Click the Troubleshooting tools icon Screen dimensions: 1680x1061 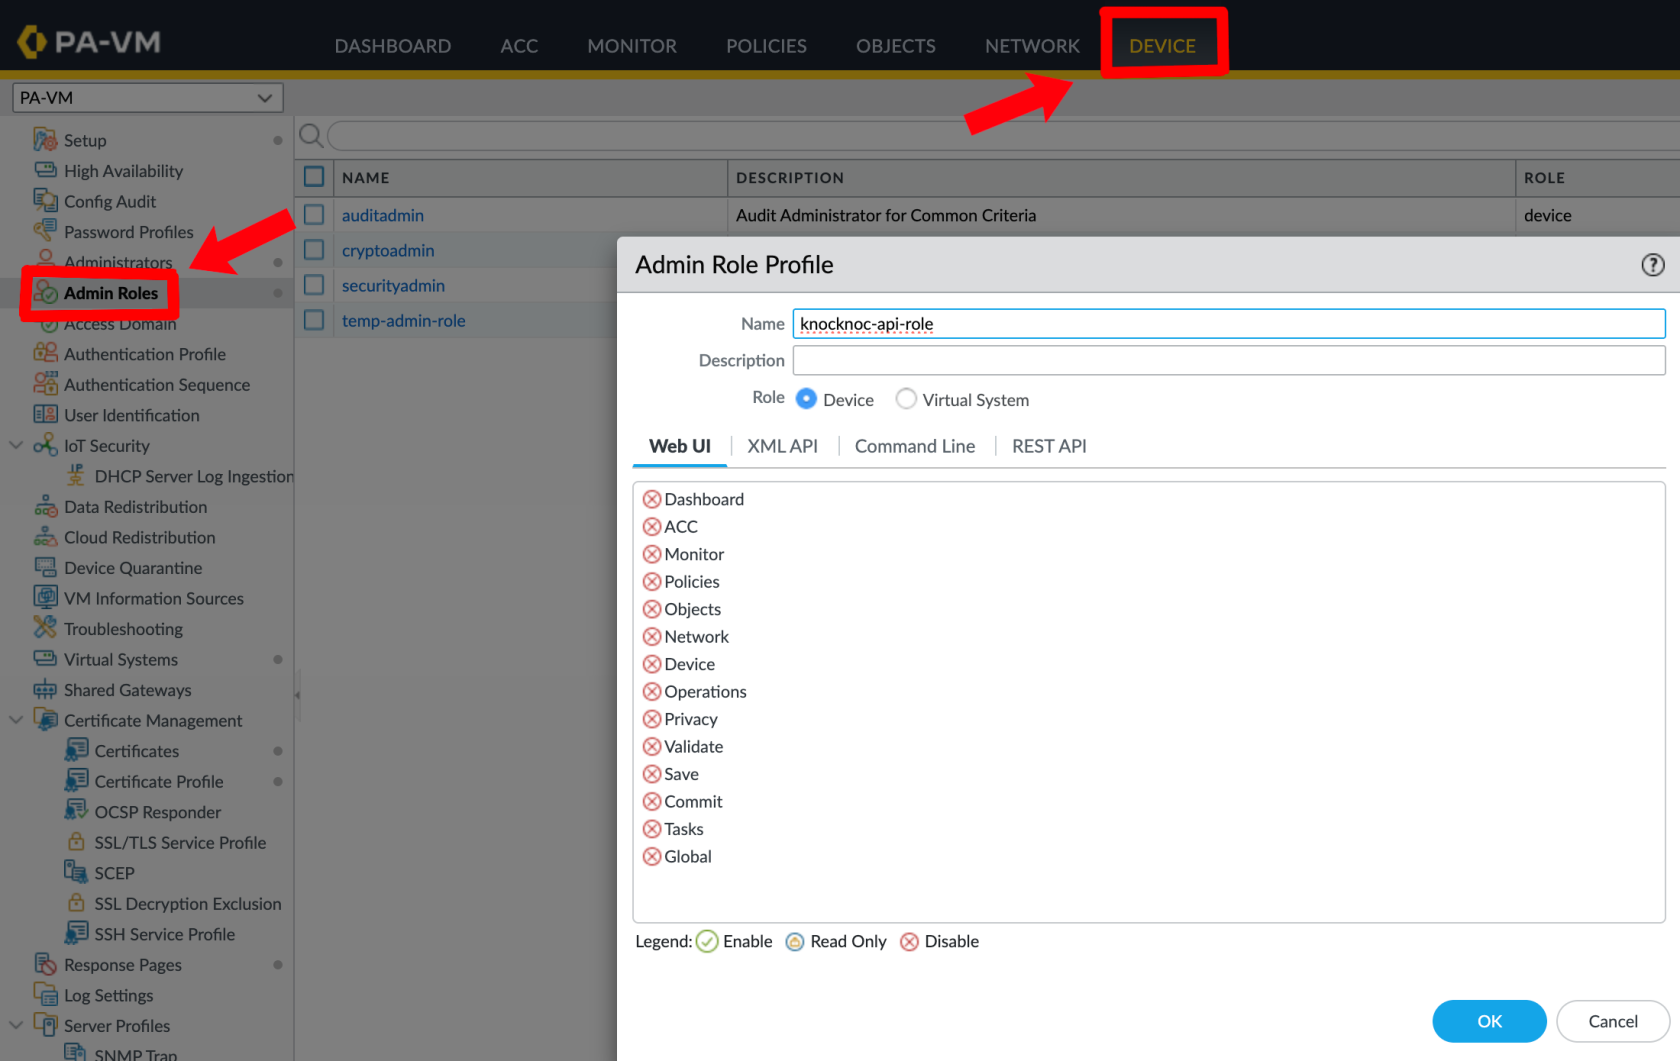point(45,628)
